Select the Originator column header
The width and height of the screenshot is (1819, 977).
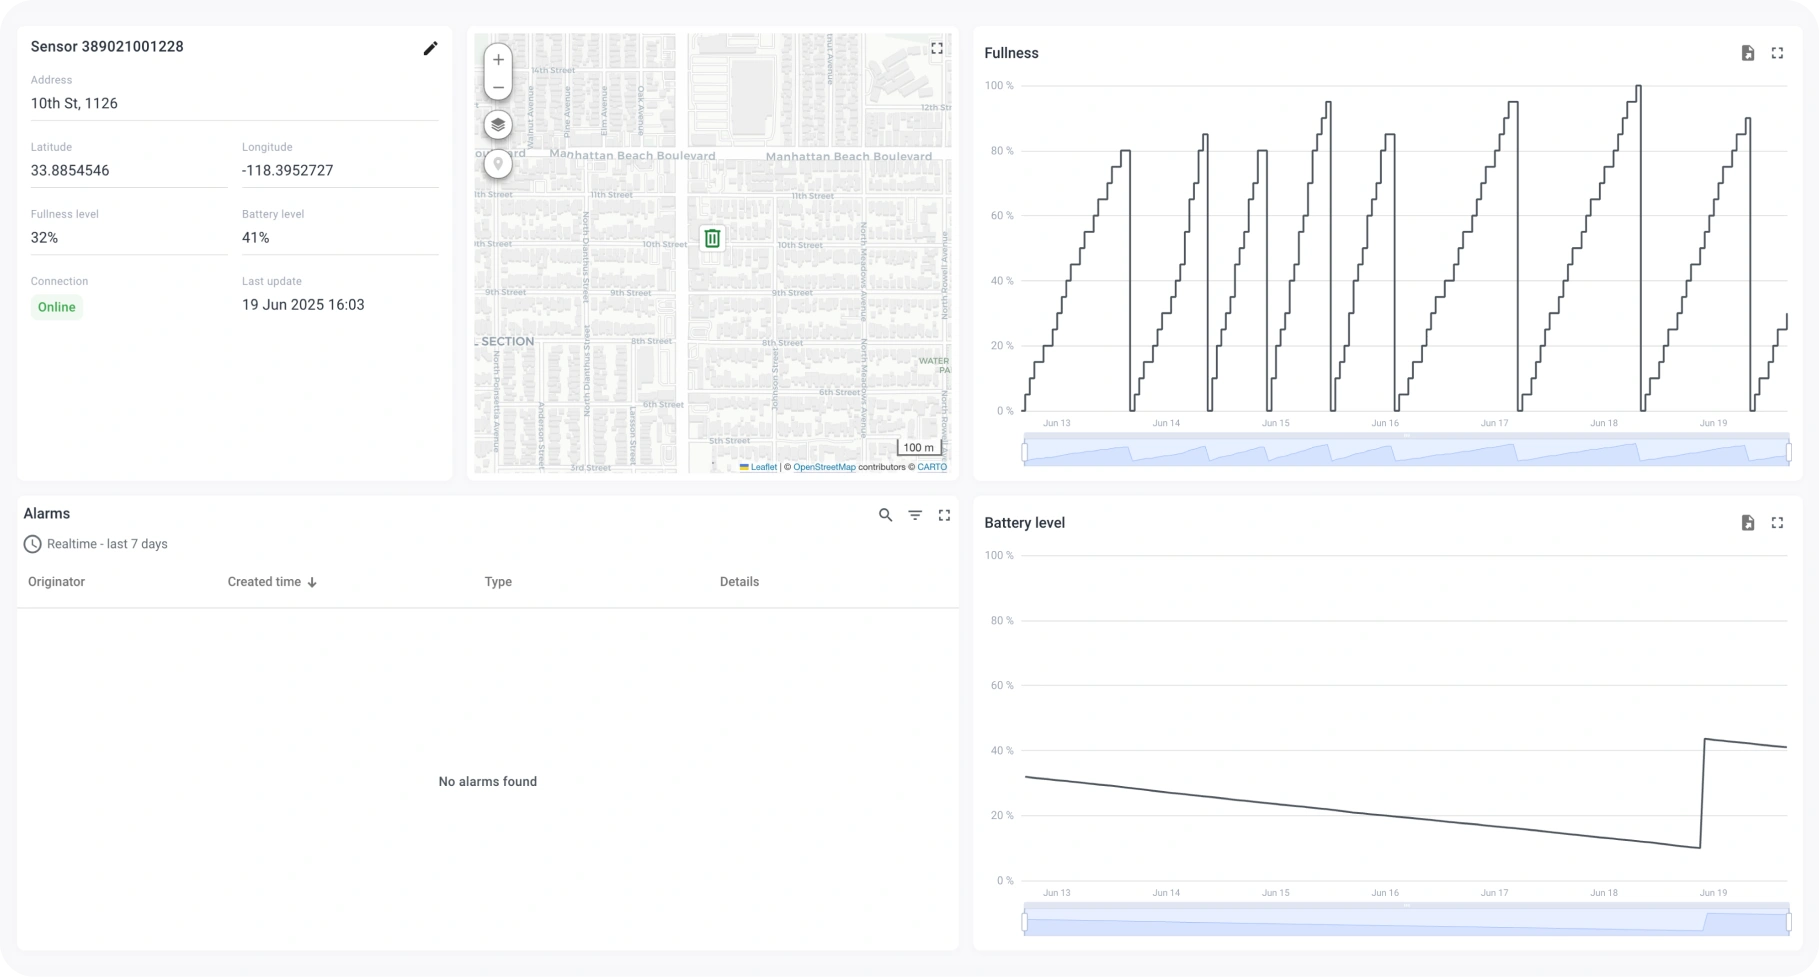[56, 581]
